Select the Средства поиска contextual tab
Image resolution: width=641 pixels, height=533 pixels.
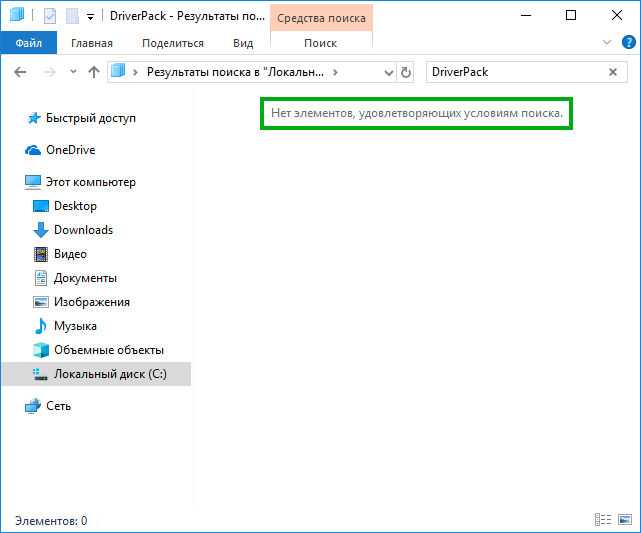pyautogui.click(x=321, y=18)
